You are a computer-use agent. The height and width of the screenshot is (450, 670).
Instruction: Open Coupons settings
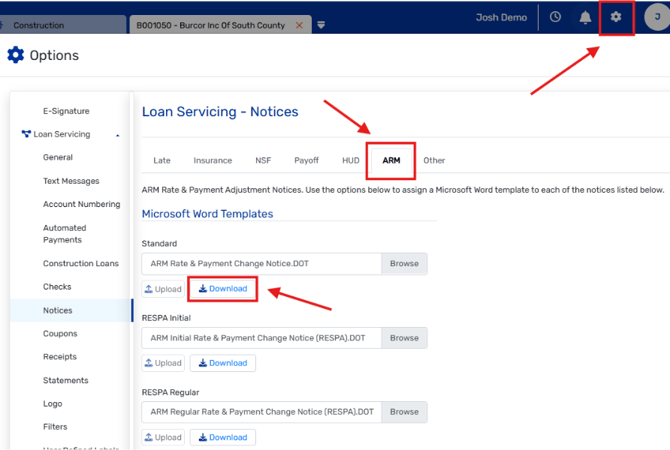(x=60, y=333)
